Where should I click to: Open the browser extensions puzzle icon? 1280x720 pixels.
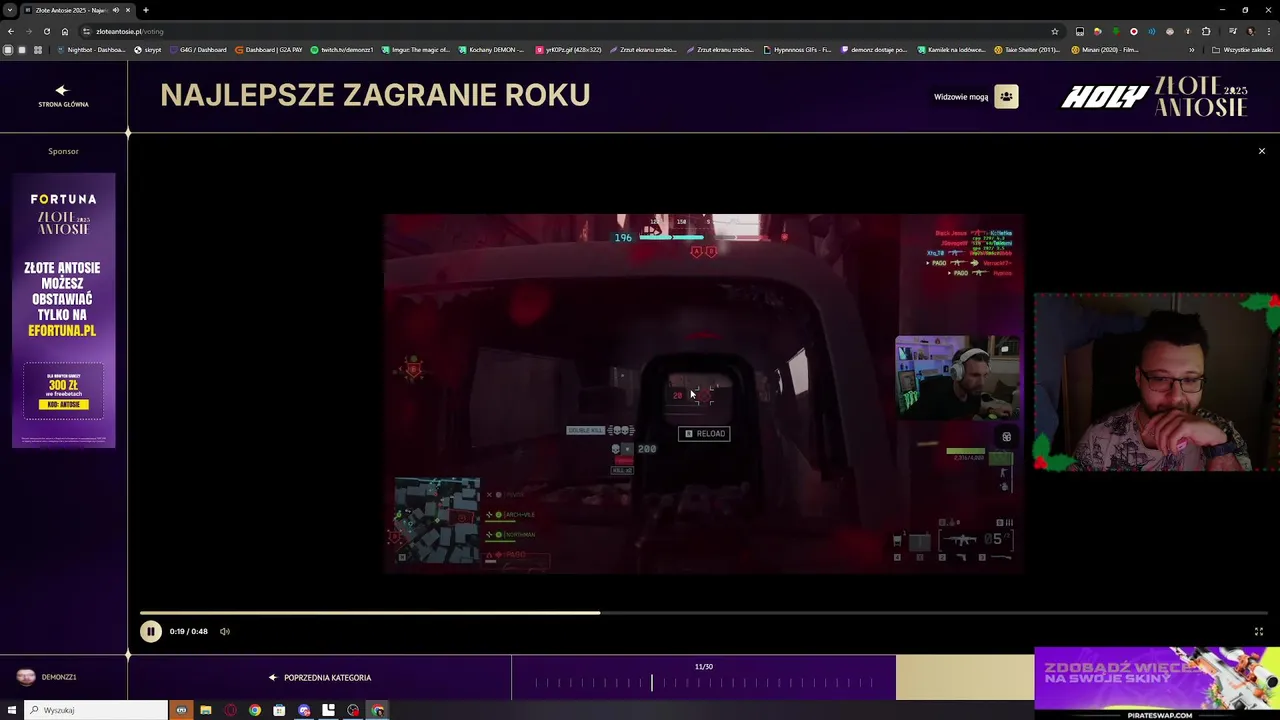[x=1206, y=31]
